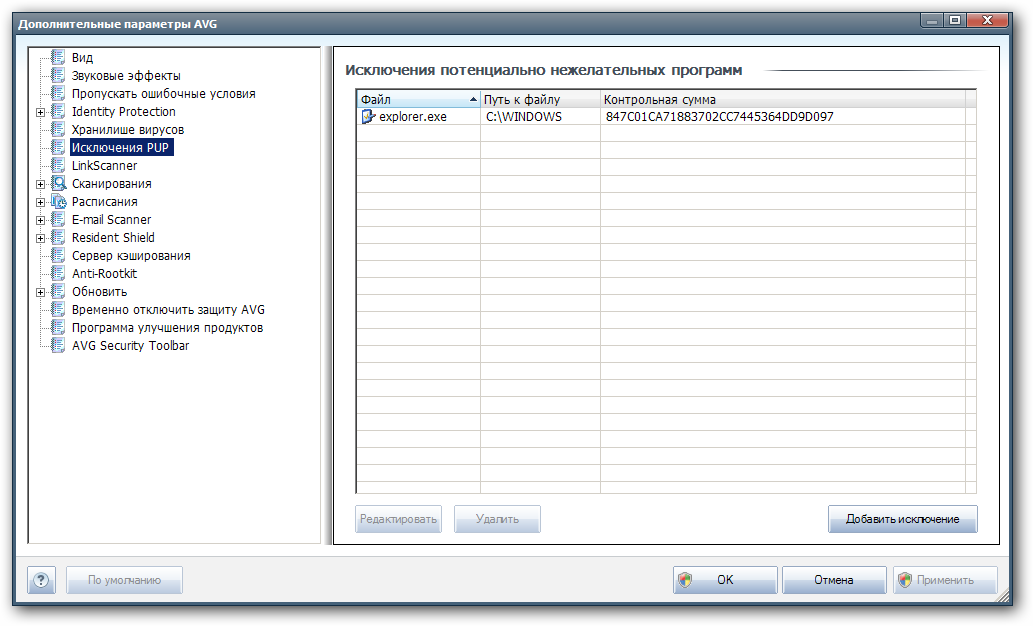The image size is (1033, 626).
Task: Open Расписания settings
Action: (105, 201)
